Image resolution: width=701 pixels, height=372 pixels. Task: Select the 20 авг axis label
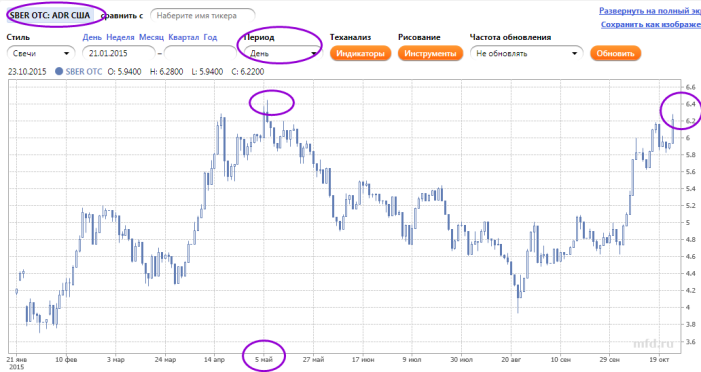point(511,359)
